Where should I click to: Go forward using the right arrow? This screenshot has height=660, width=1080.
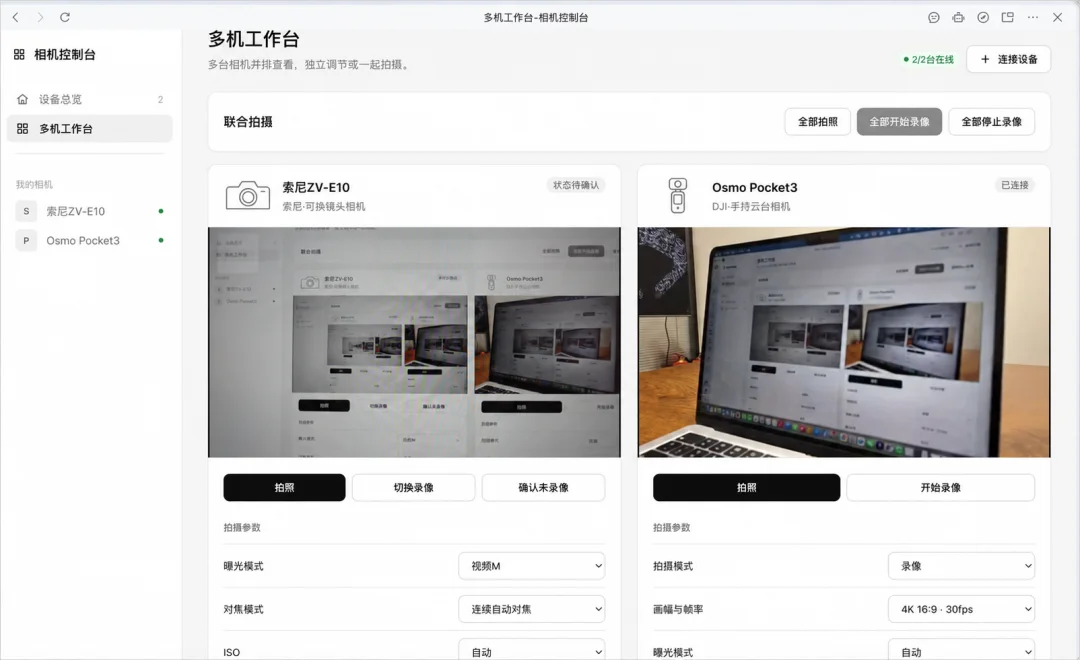40,17
